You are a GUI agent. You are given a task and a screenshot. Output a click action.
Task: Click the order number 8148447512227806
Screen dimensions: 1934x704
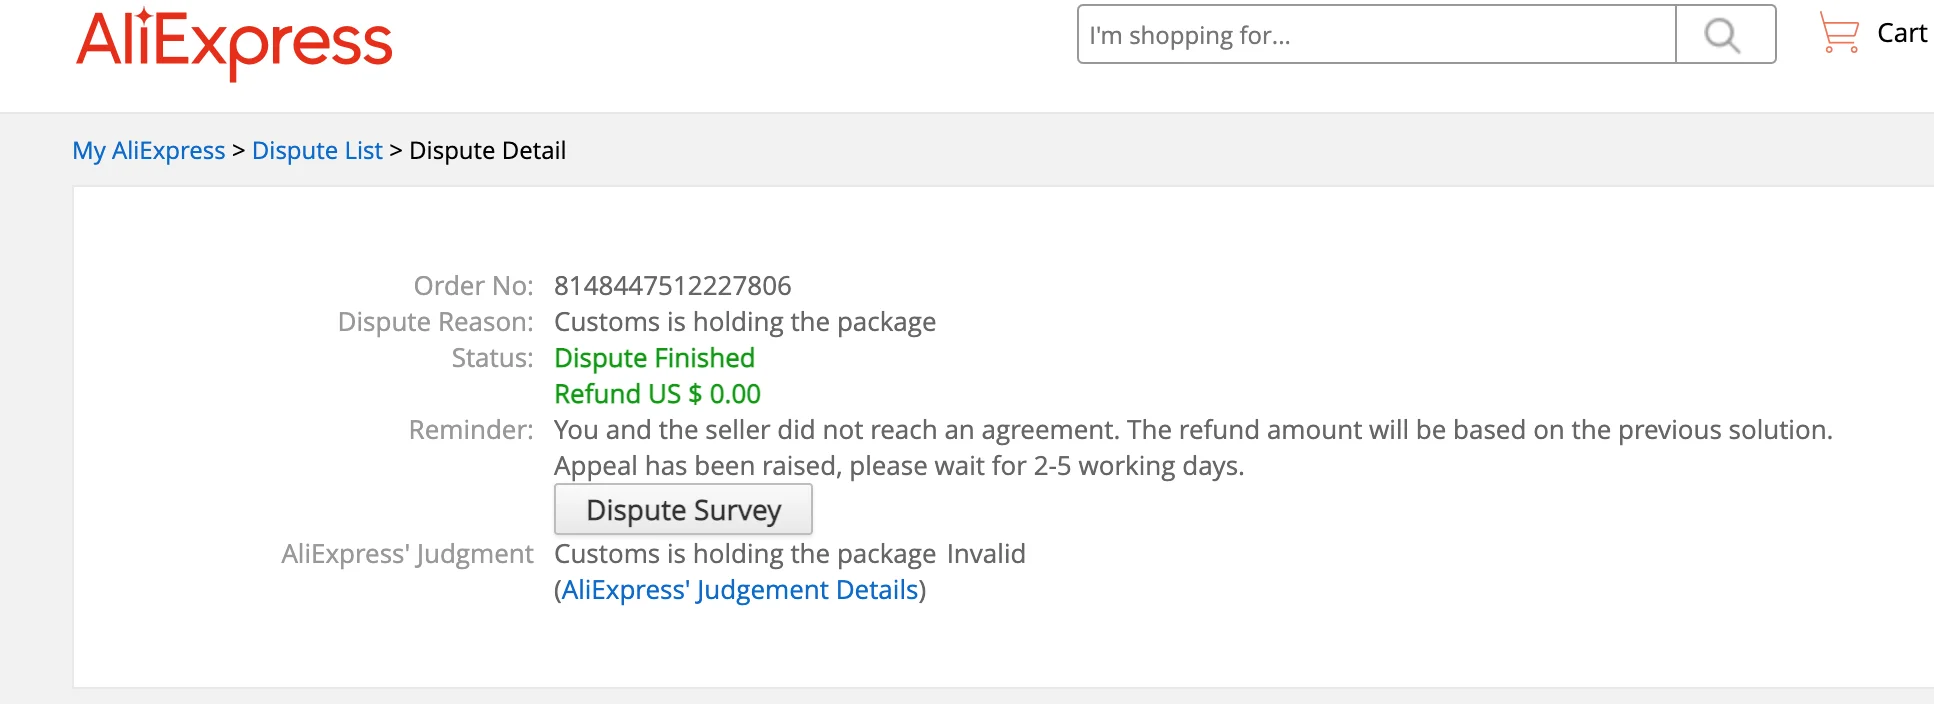pos(672,286)
